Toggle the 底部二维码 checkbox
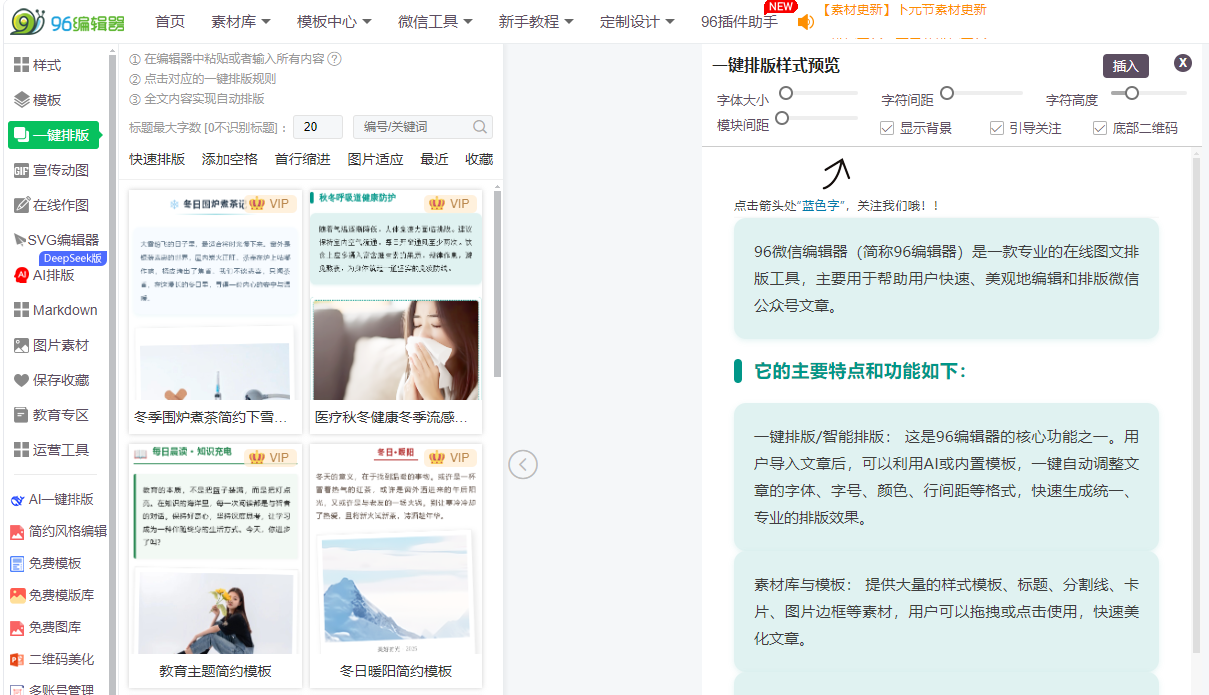 click(x=1100, y=128)
